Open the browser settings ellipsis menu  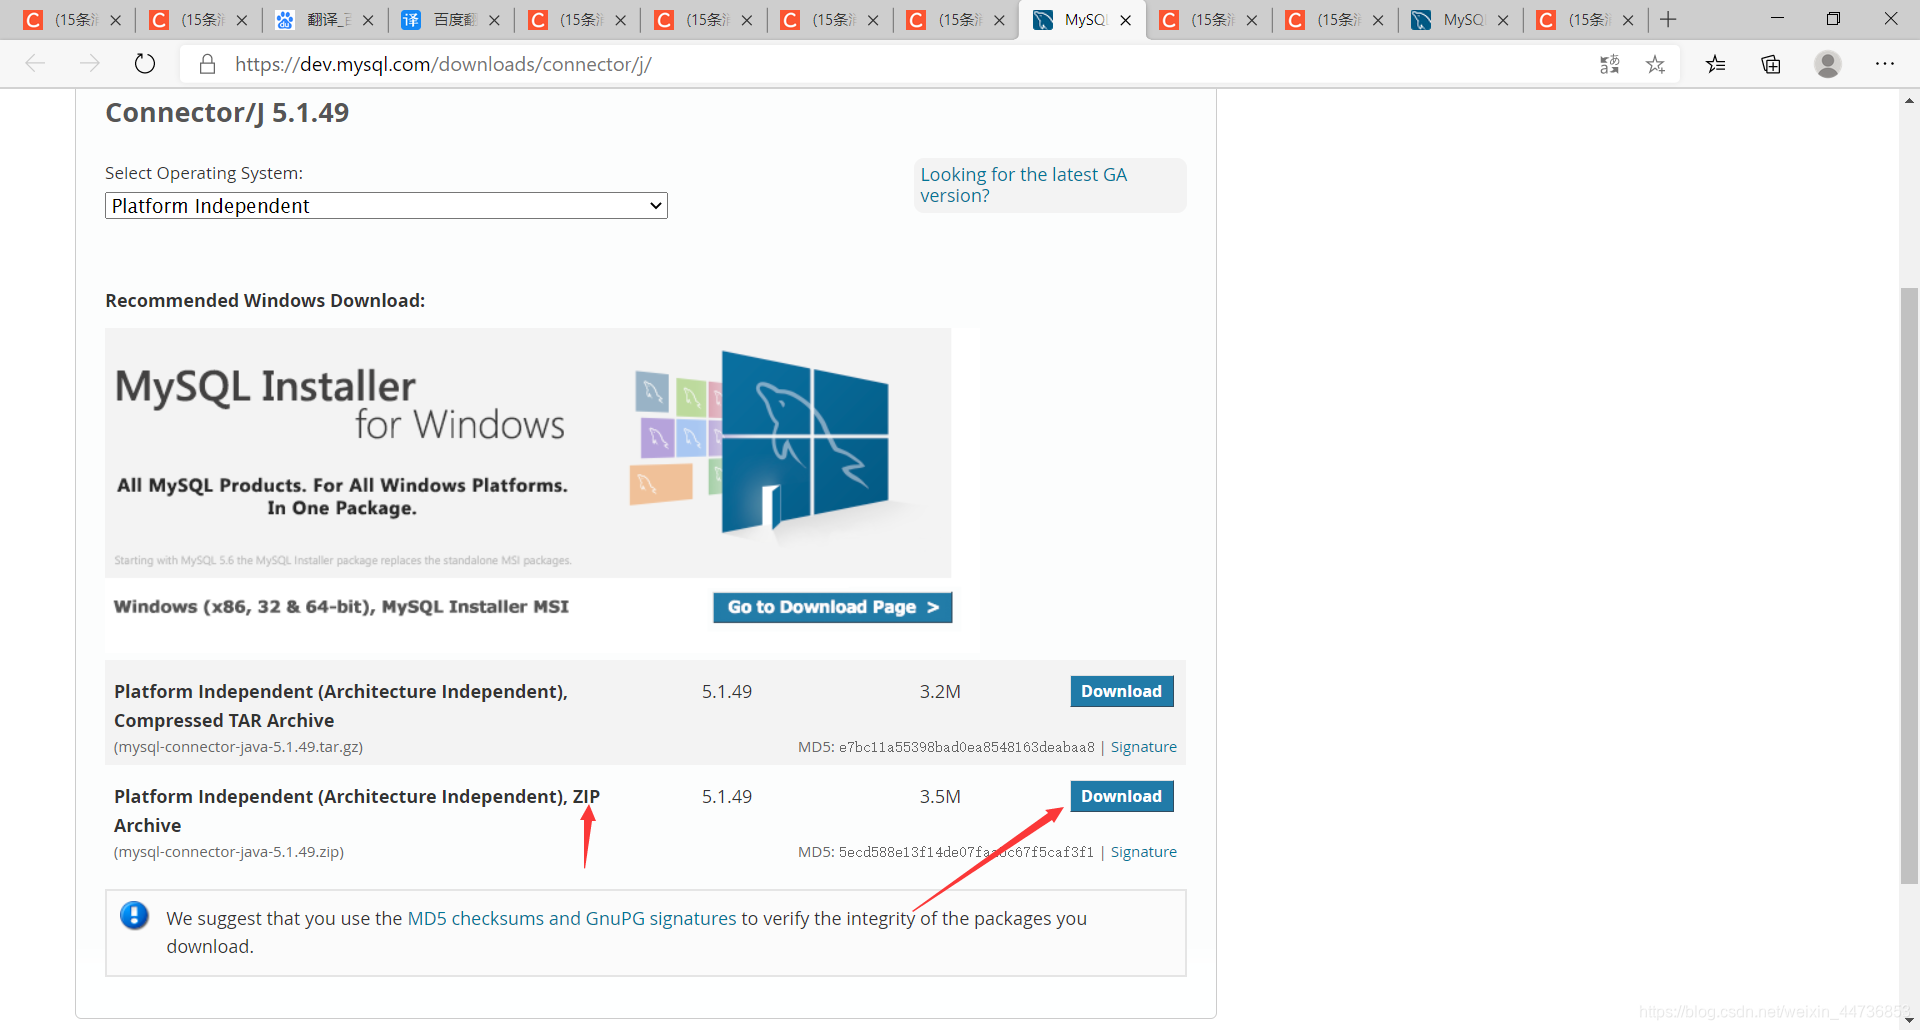click(x=1885, y=64)
